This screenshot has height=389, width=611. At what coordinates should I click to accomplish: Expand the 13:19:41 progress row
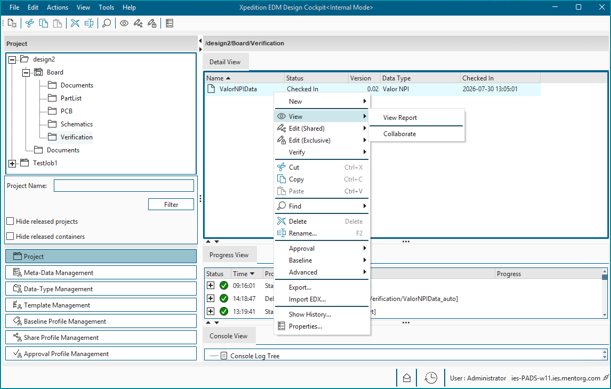point(210,311)
